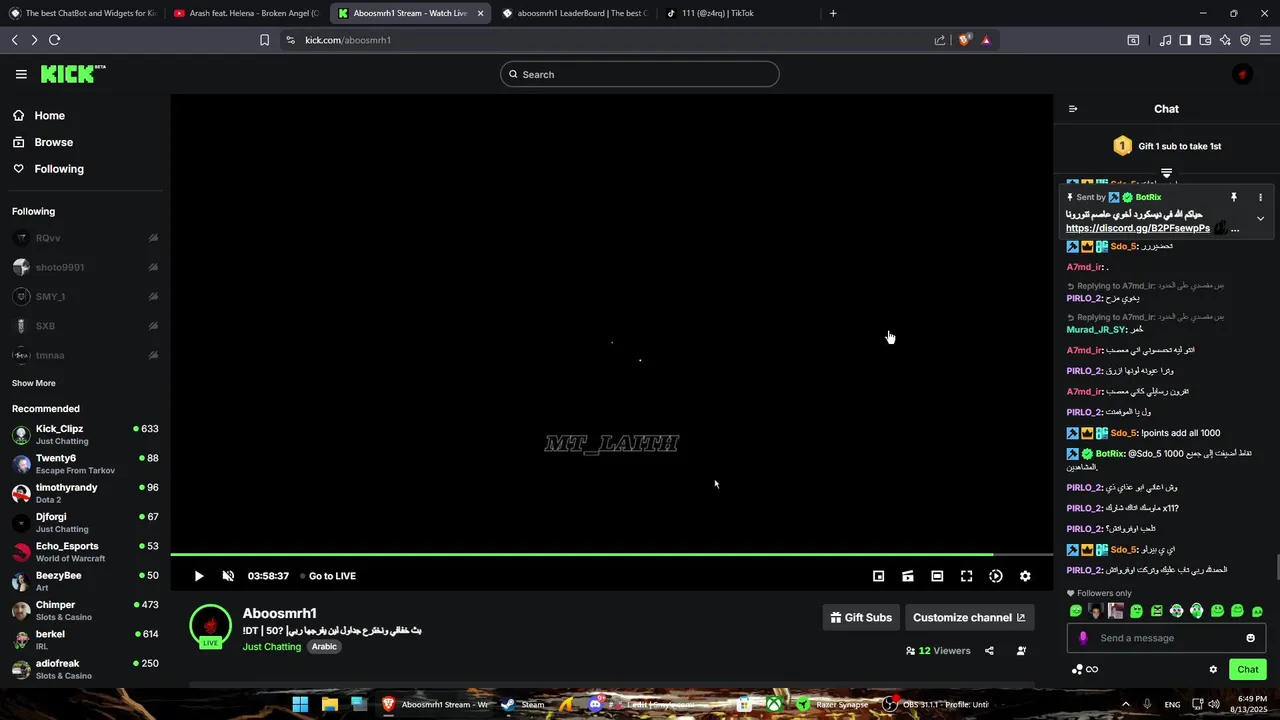This screenshot has height=720, width=1280.
Task: Share the stream
Action: [989, 651]
